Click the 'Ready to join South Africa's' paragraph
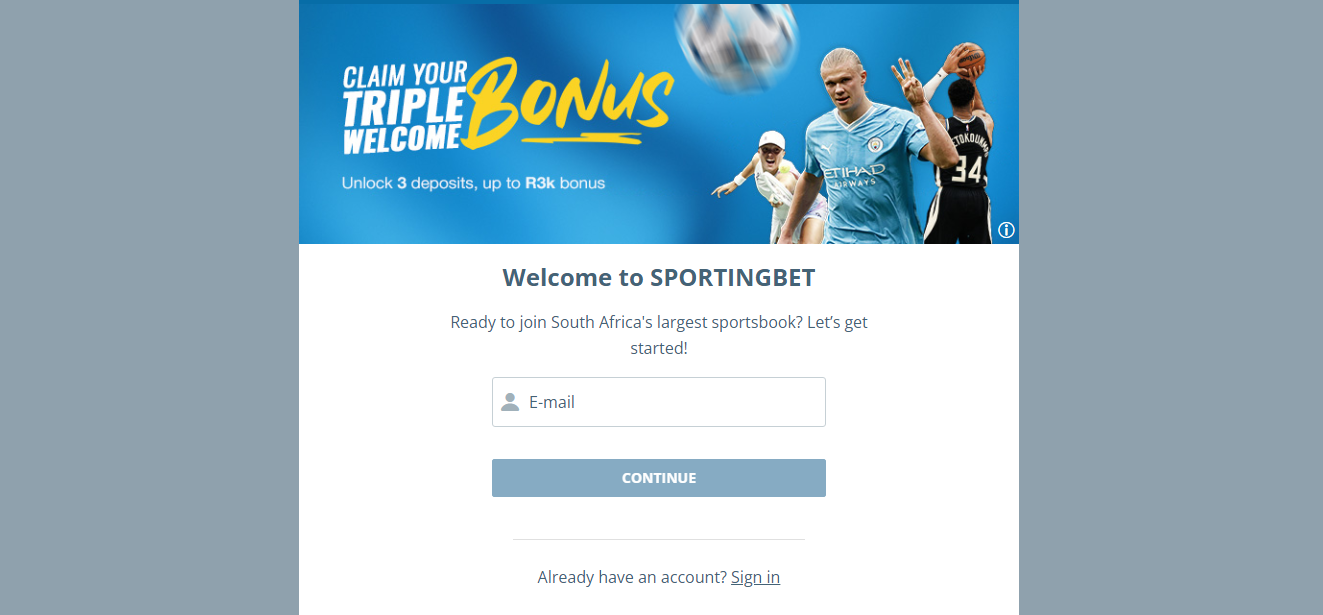1323x615 pixels. tap(659, 335)
